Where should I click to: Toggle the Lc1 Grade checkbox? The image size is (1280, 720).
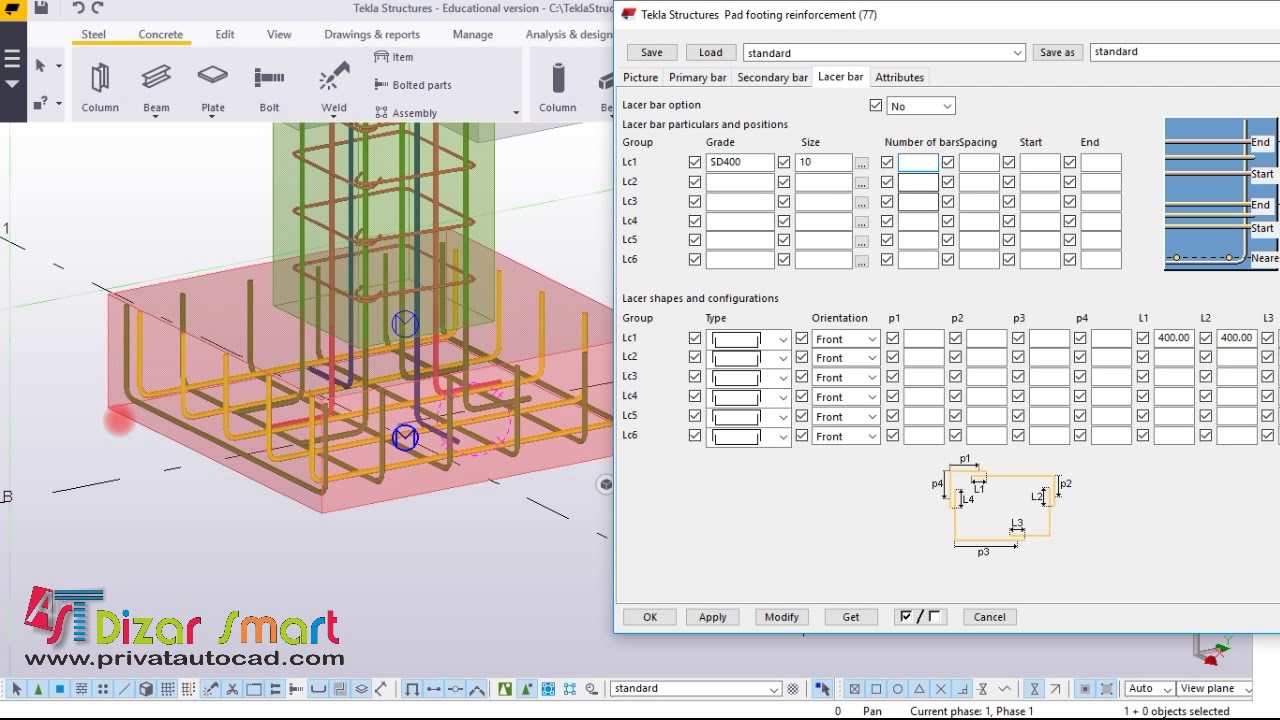(x=695, y=162)
